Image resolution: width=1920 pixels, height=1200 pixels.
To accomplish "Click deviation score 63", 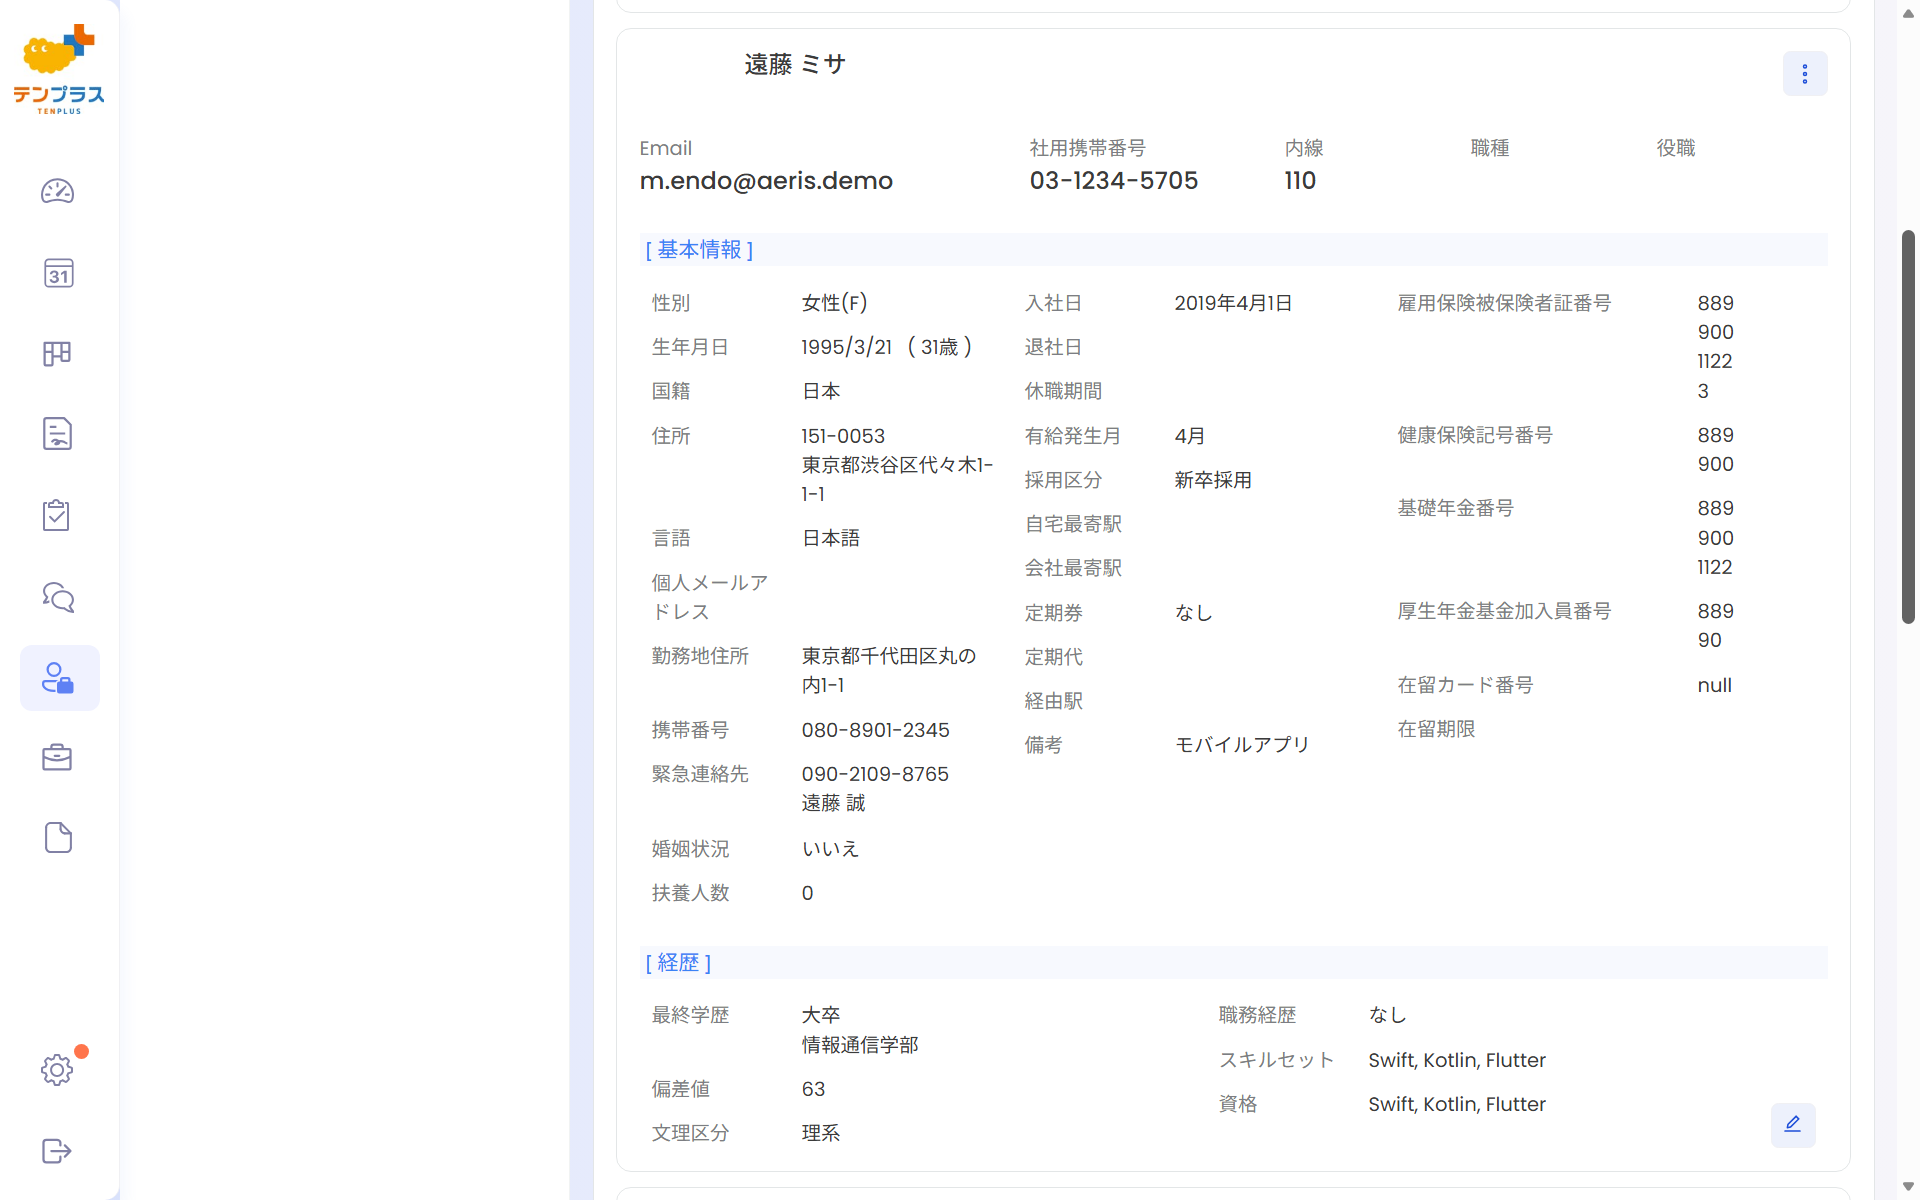I will (813, 1089).
